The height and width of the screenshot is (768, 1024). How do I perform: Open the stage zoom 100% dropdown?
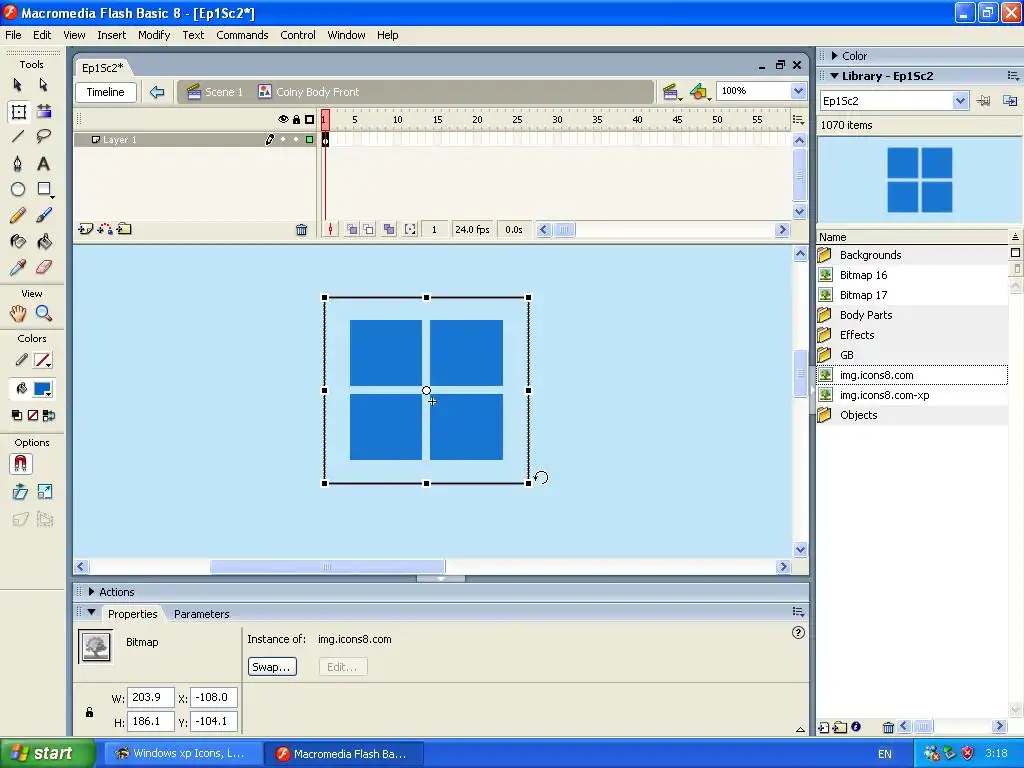click(798, 91)
